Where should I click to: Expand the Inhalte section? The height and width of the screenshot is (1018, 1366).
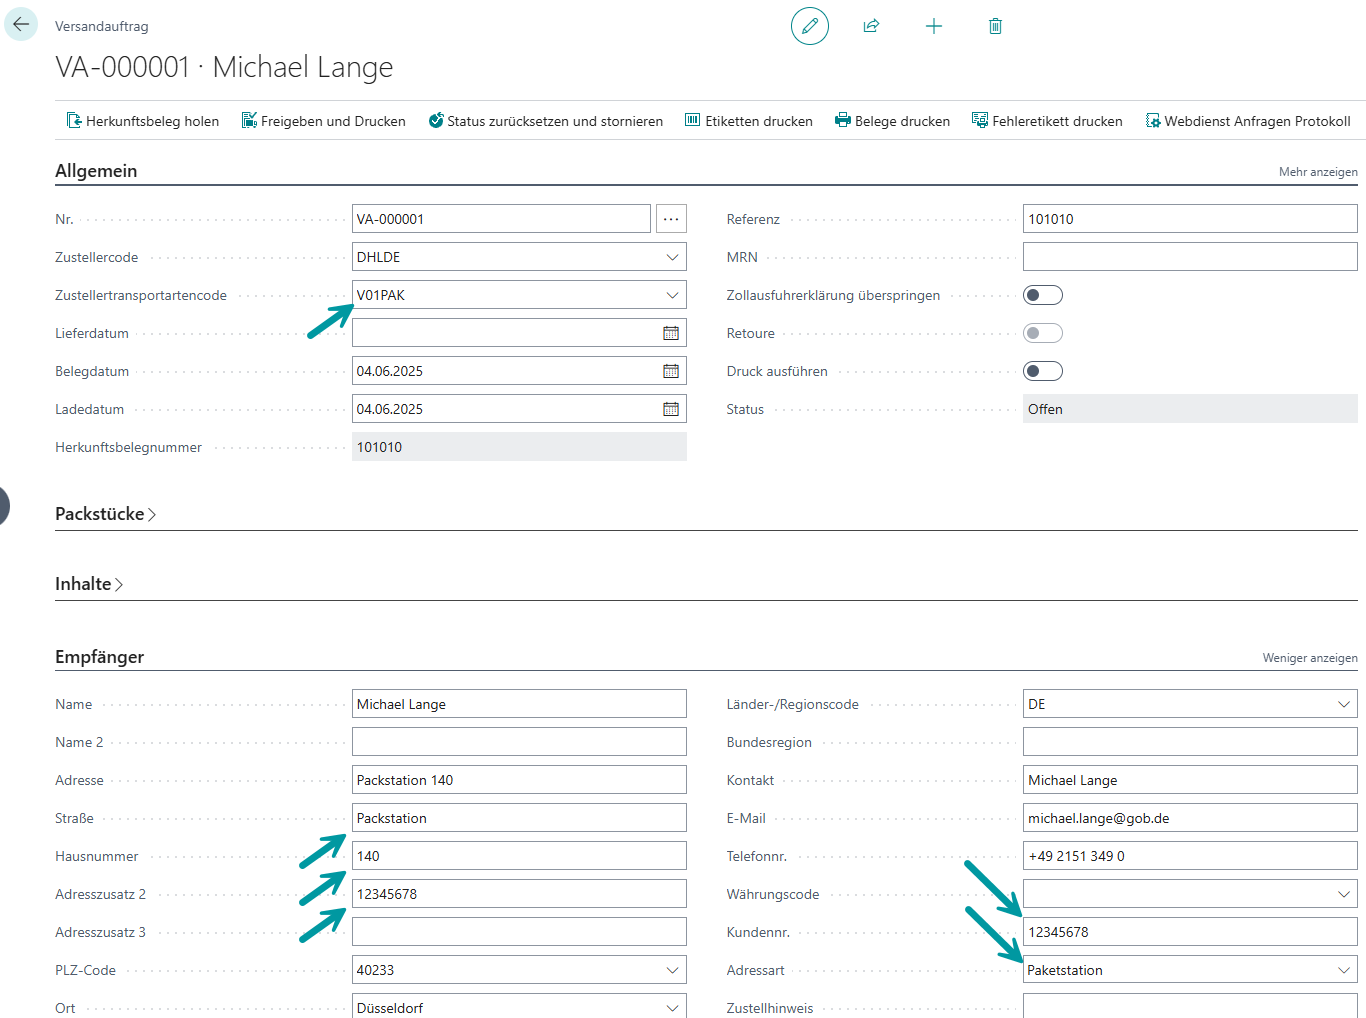click(89, 584)
